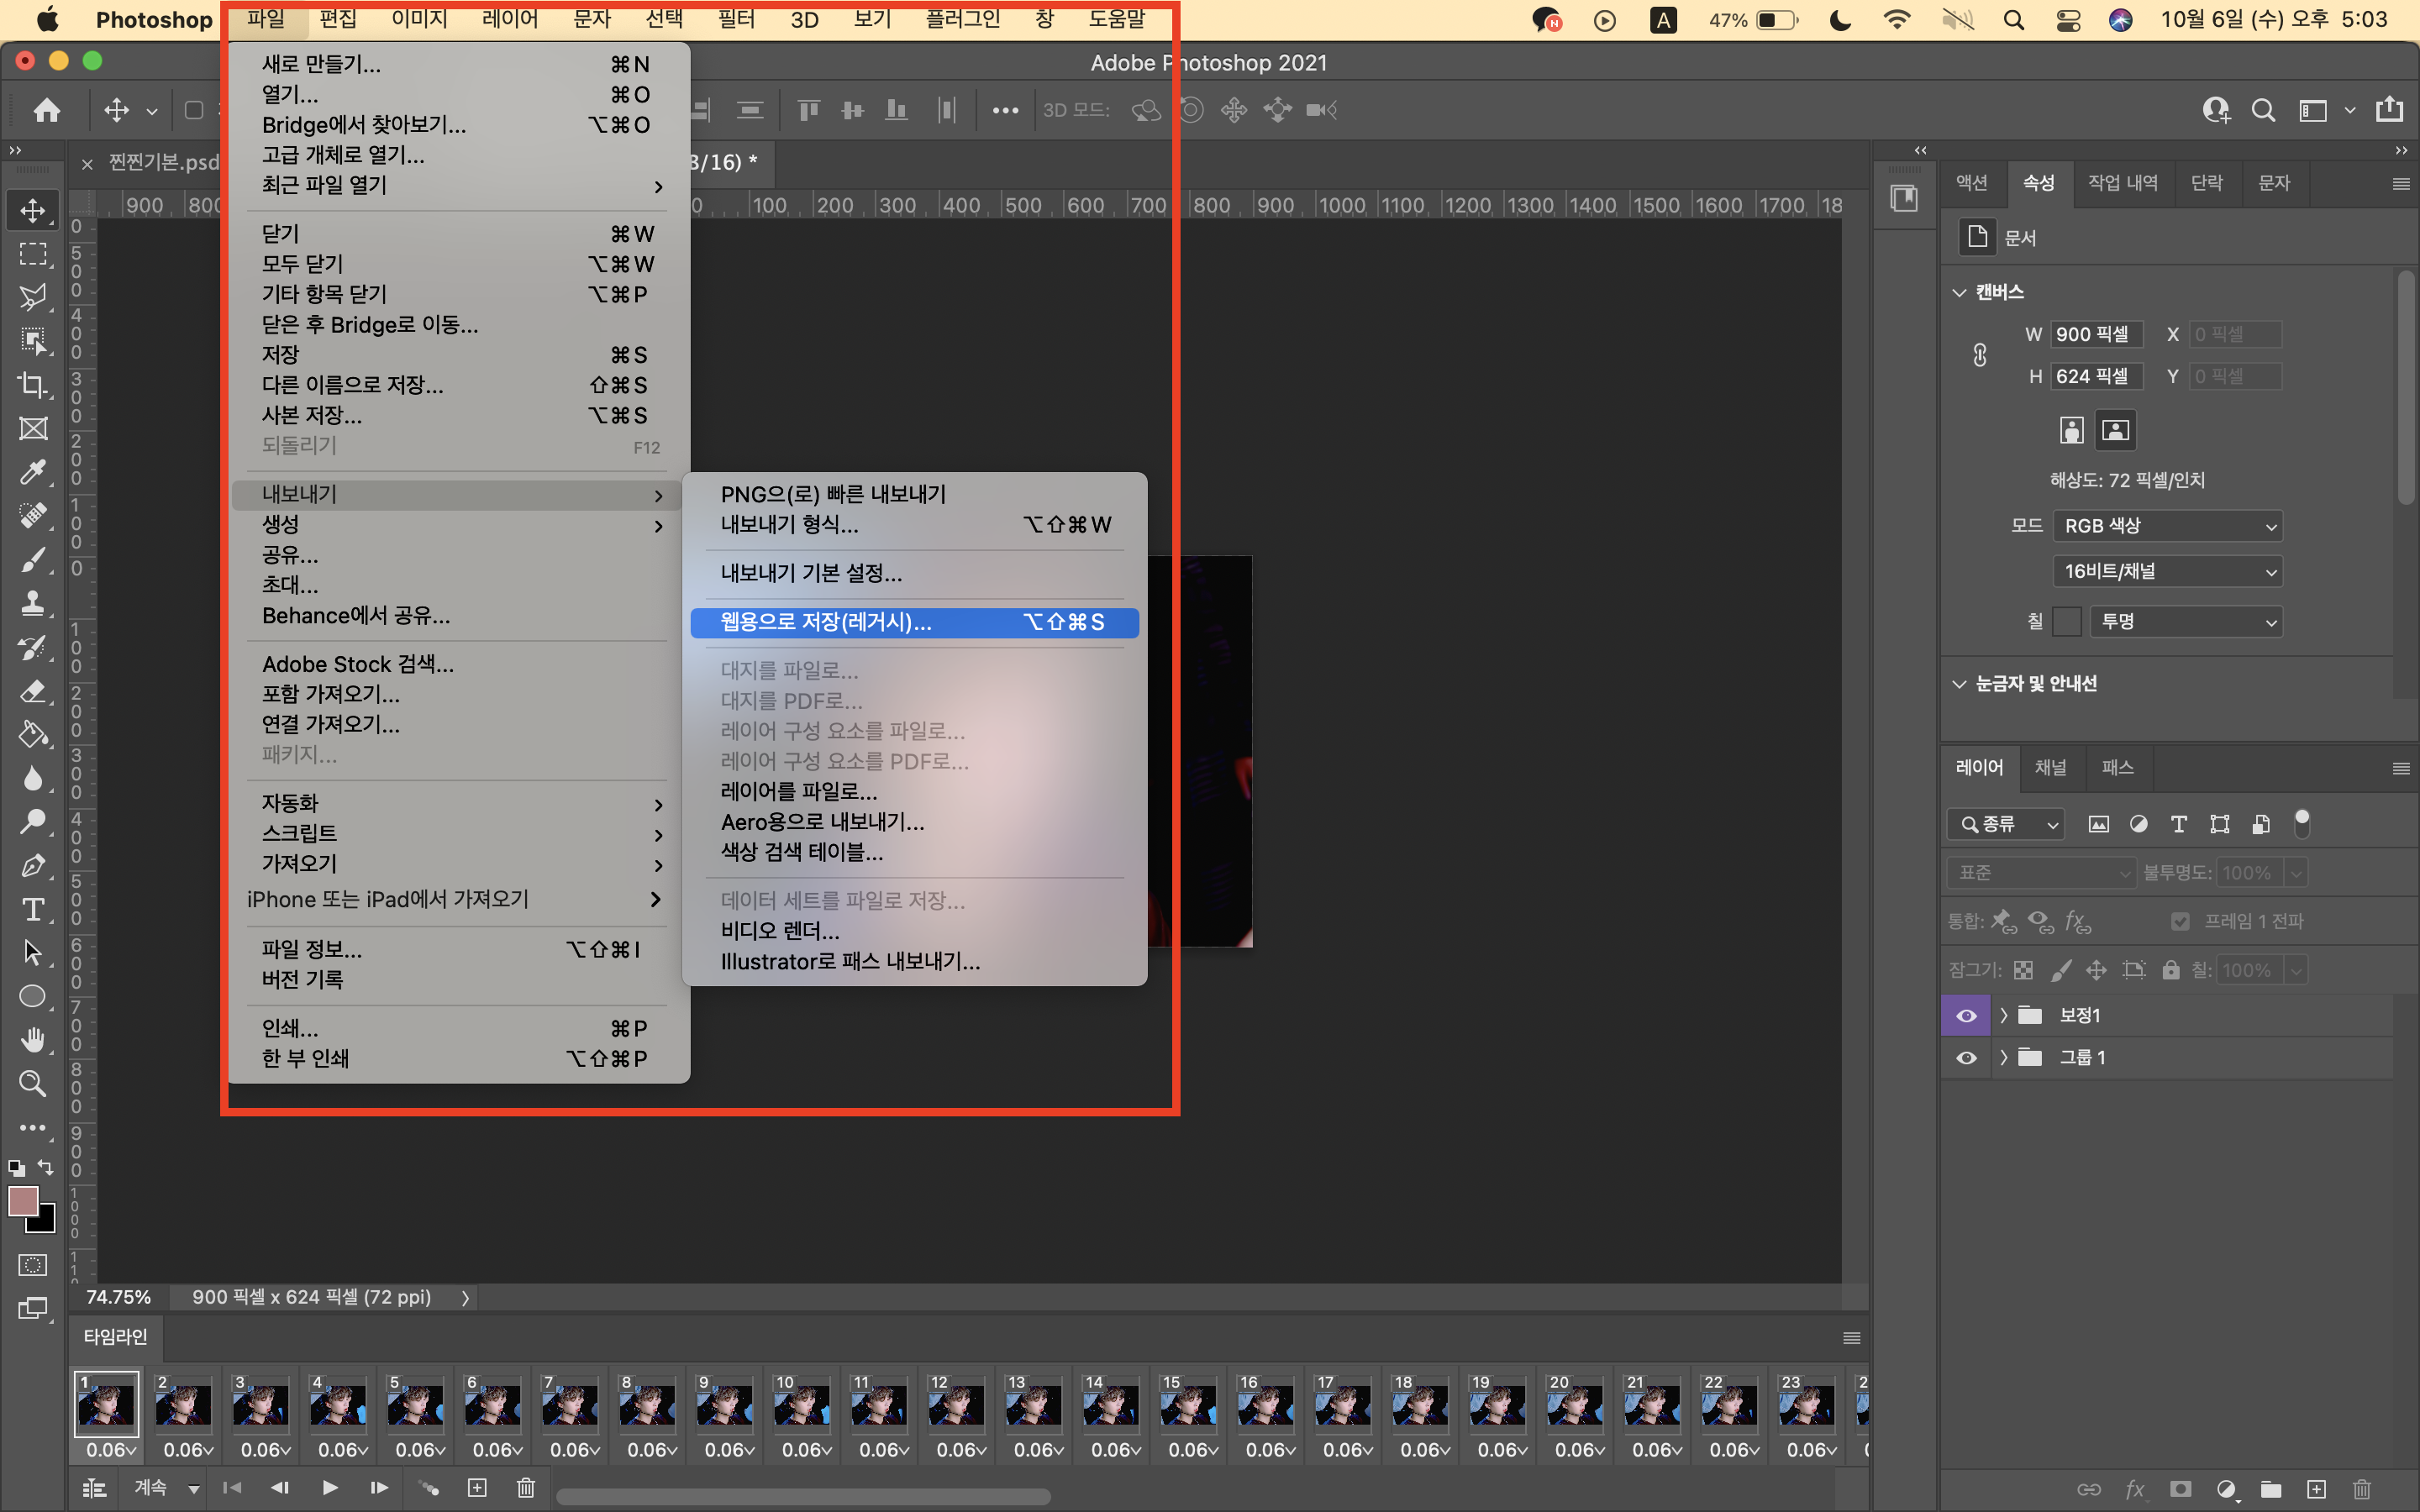Select the Type tool in the toolbar
Viewport: 2420px width, 1512px height.
[x=33, y=909]
